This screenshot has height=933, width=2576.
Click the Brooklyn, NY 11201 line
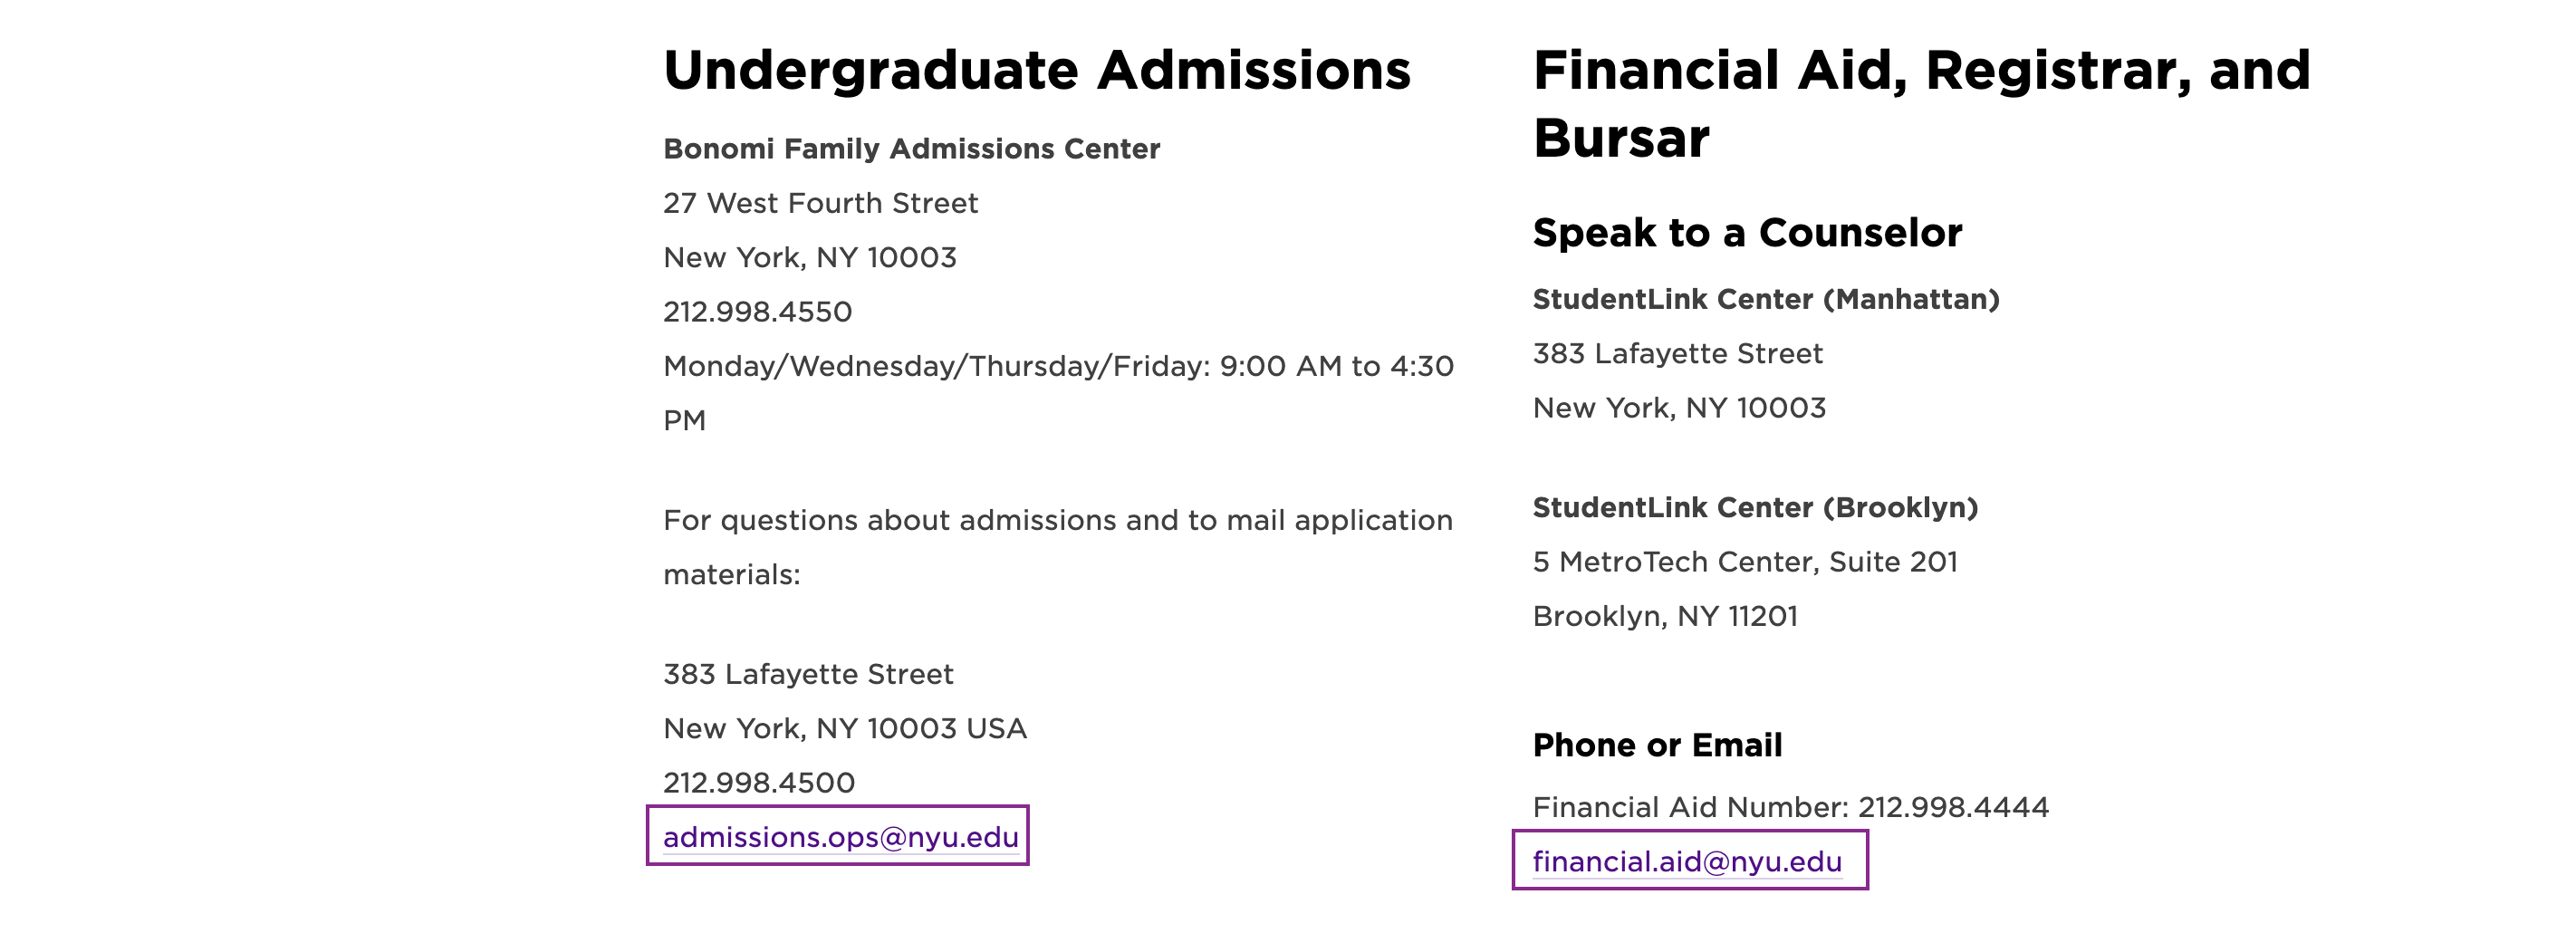[1665, 616]
